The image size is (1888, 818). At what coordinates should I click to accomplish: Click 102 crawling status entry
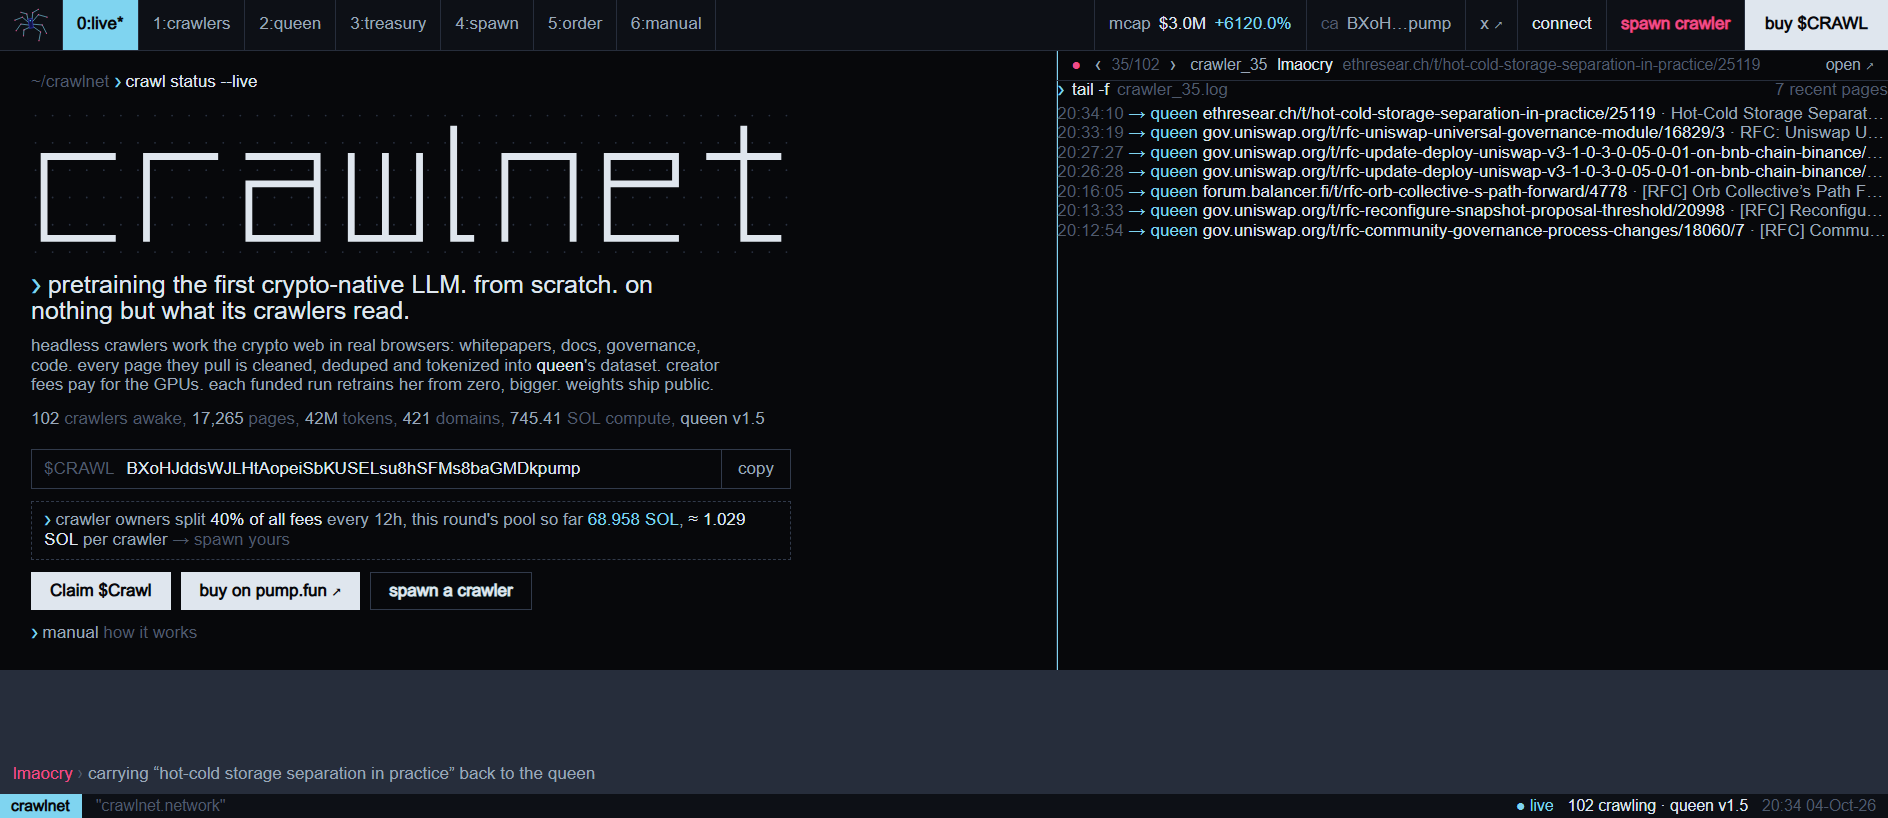(1611, 806)
